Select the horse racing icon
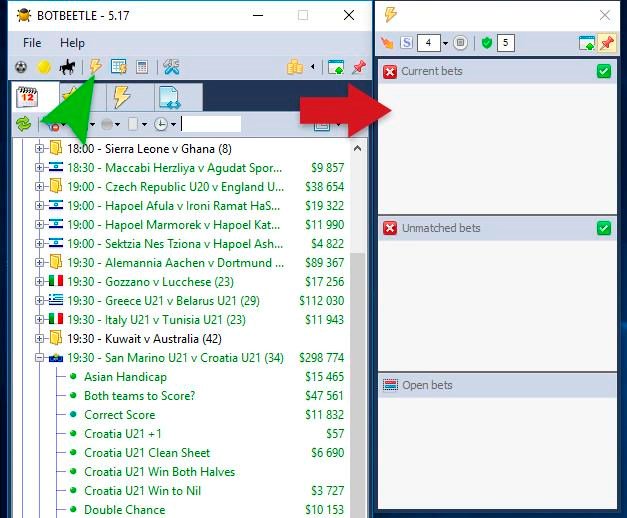The width and height of the screenshot is (627, 518). click(x=67, y=67)
